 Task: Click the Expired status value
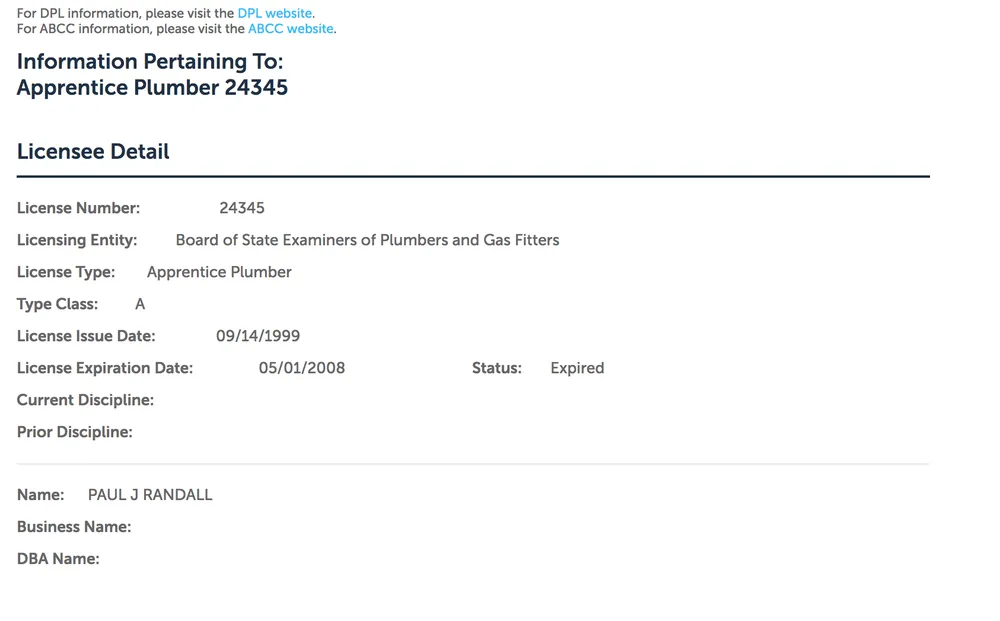click(x=577, y=368)
